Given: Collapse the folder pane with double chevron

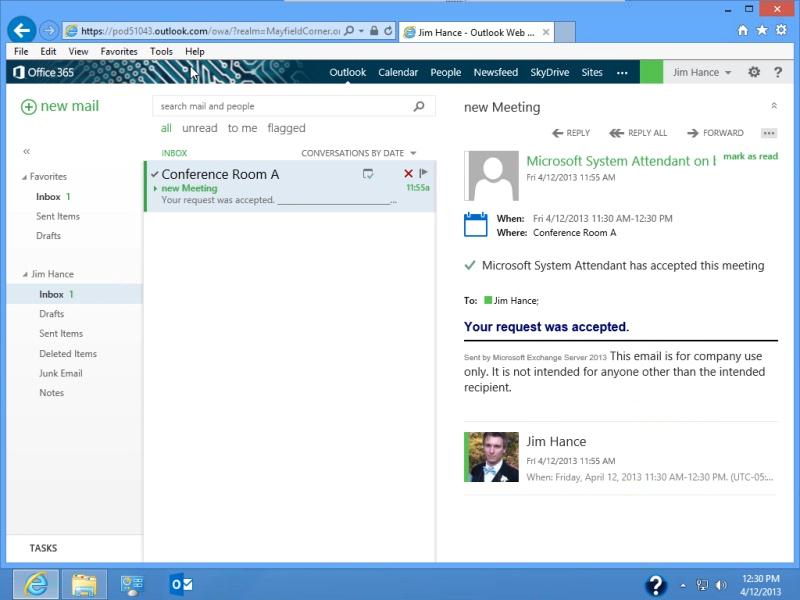Looking at the screenshot, I should [27, 152].
